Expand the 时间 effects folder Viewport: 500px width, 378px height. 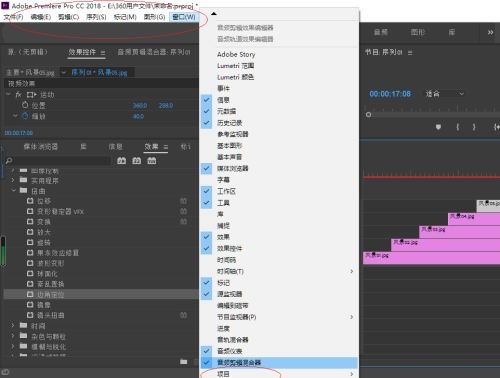(13, 325)
